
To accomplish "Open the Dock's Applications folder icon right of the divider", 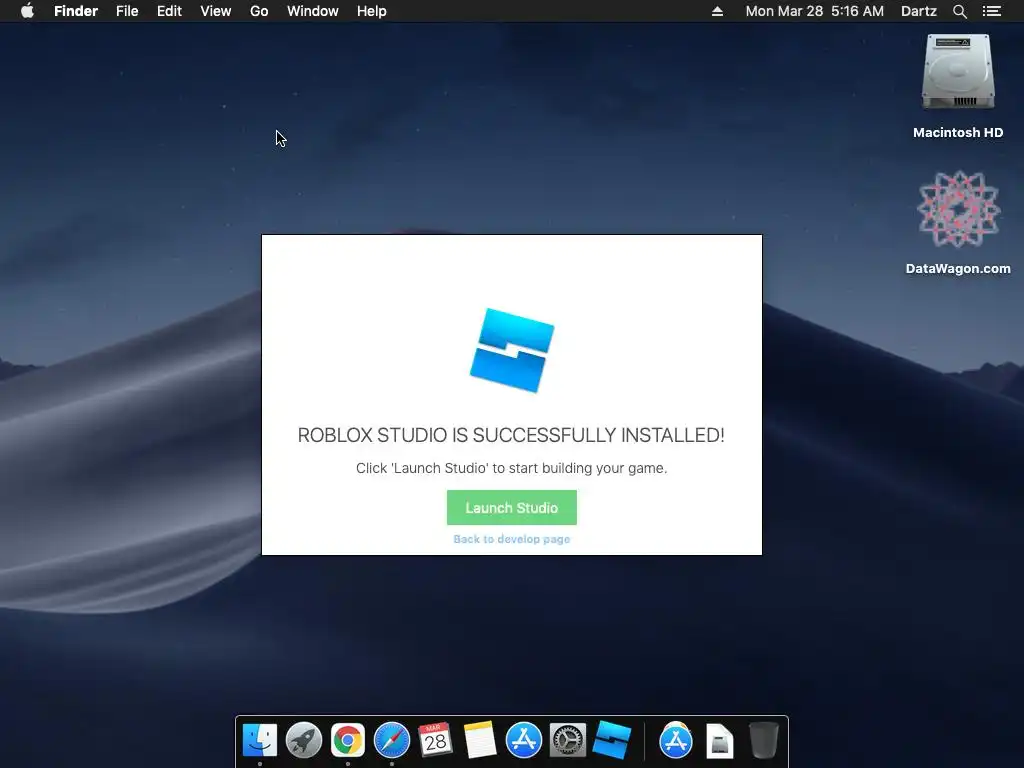I will [676, 740].
